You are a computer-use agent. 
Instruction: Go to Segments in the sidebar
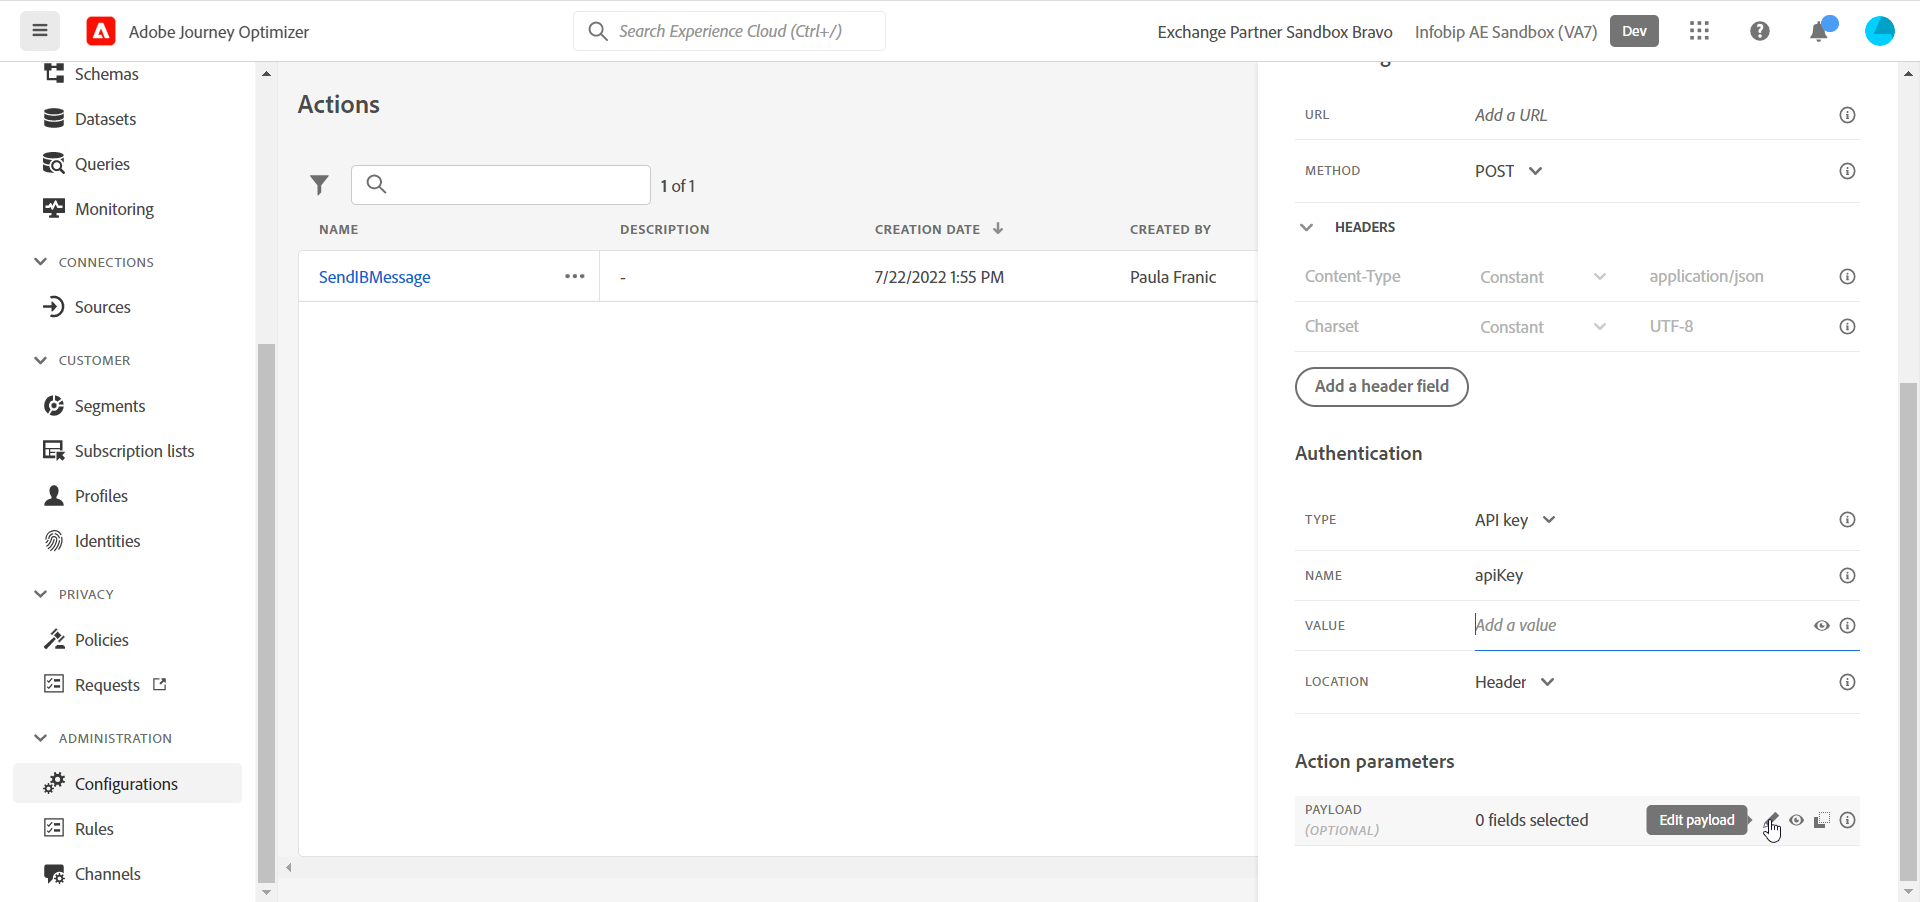click(110, 406)
